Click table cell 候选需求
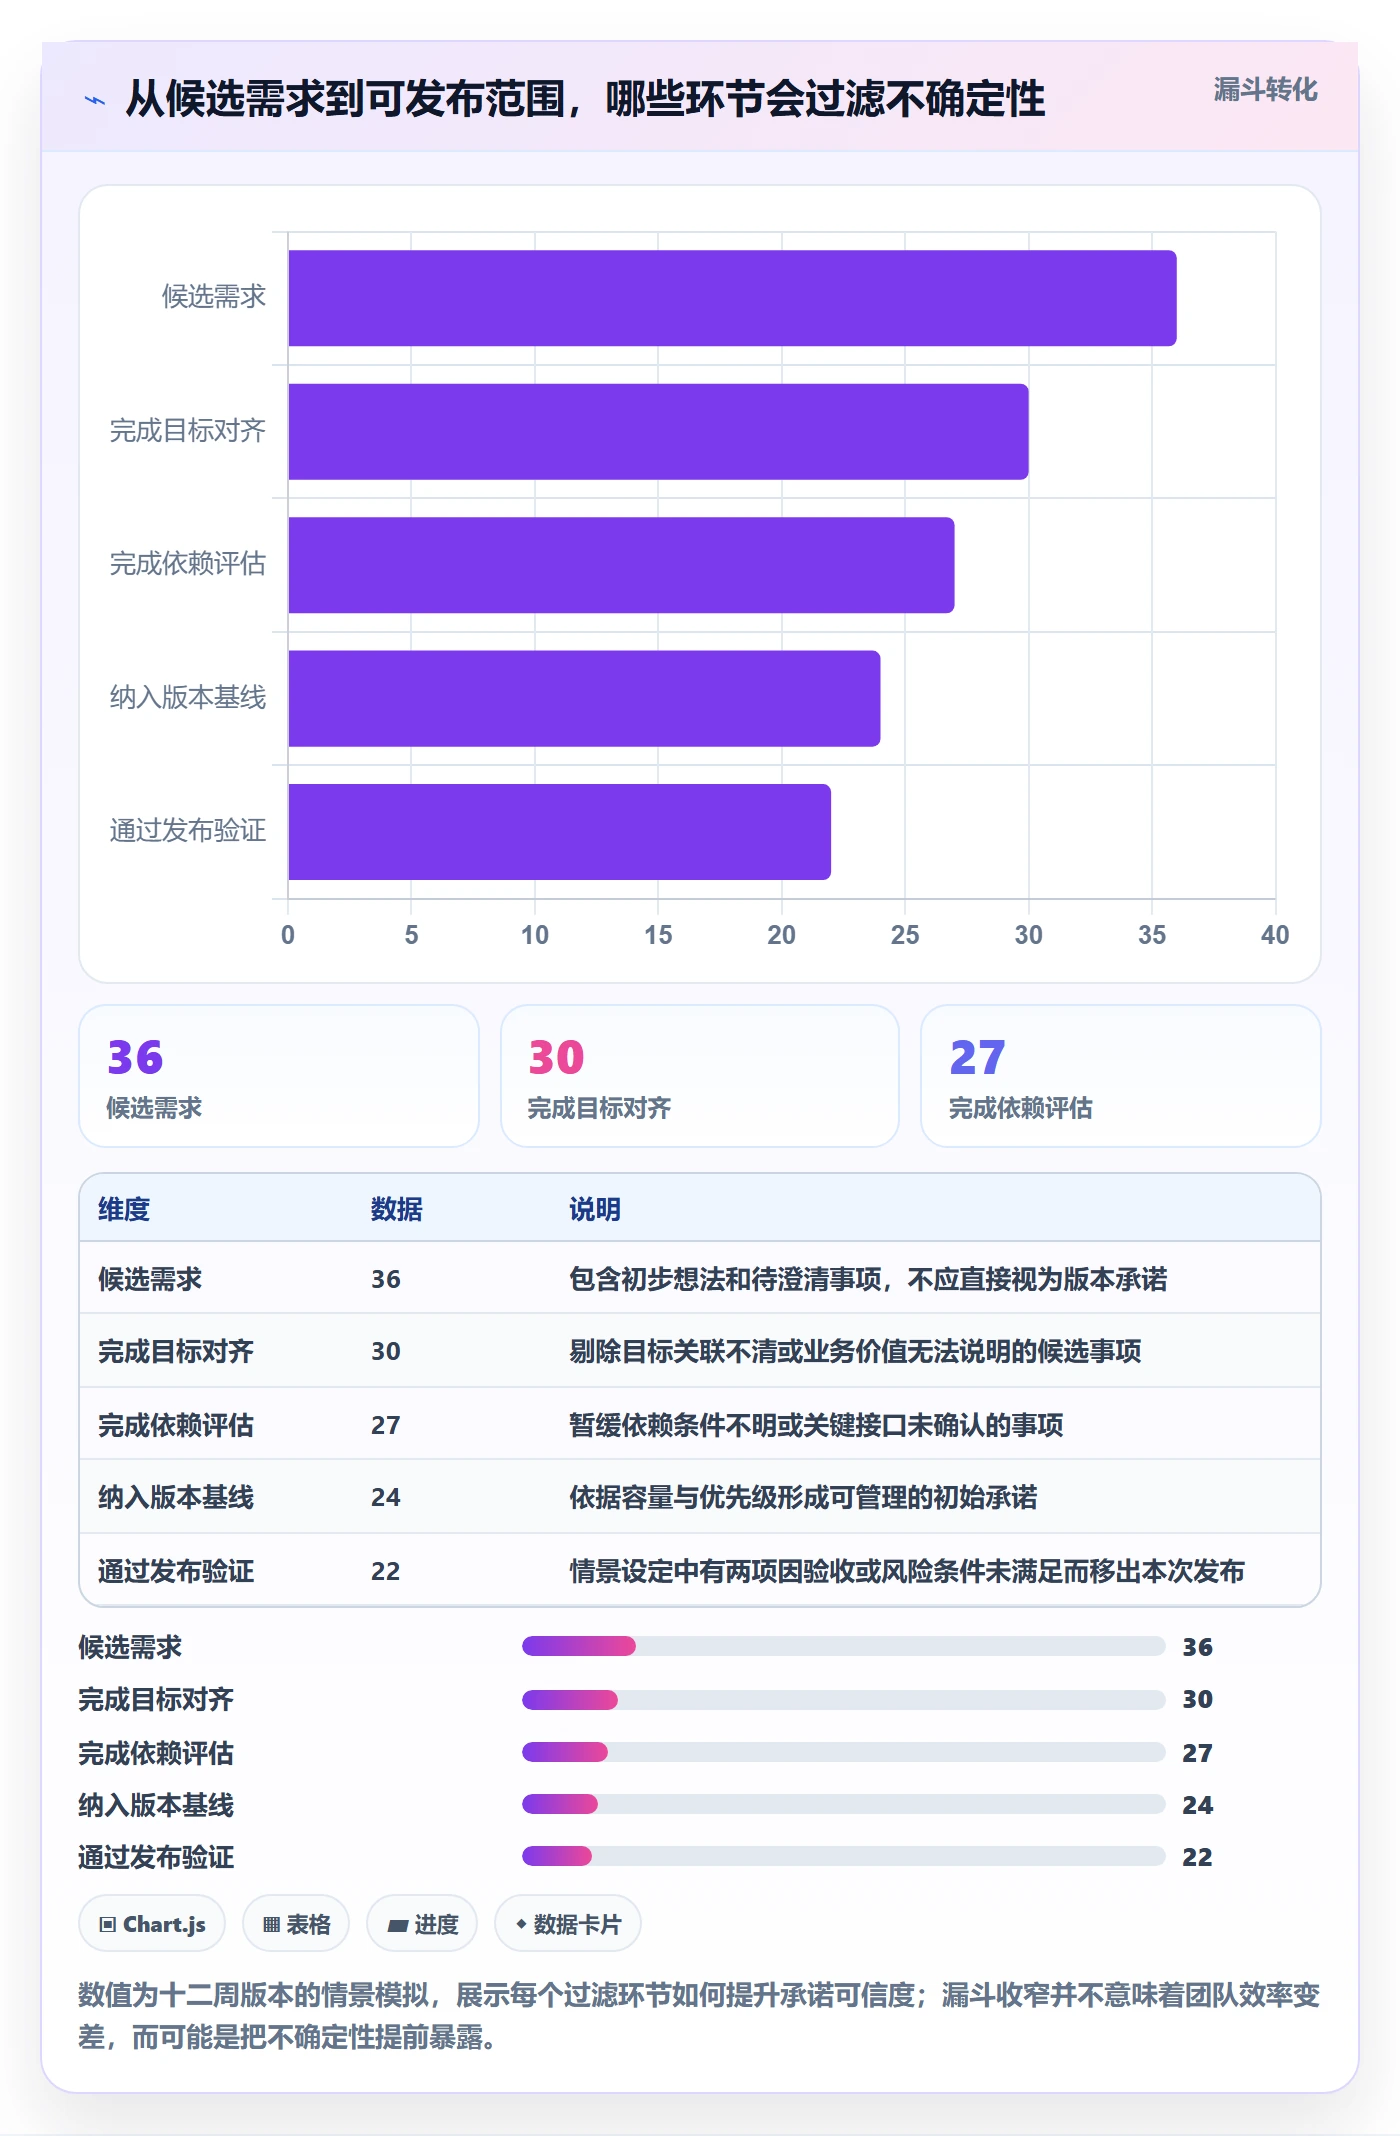 click(150, 1279)
